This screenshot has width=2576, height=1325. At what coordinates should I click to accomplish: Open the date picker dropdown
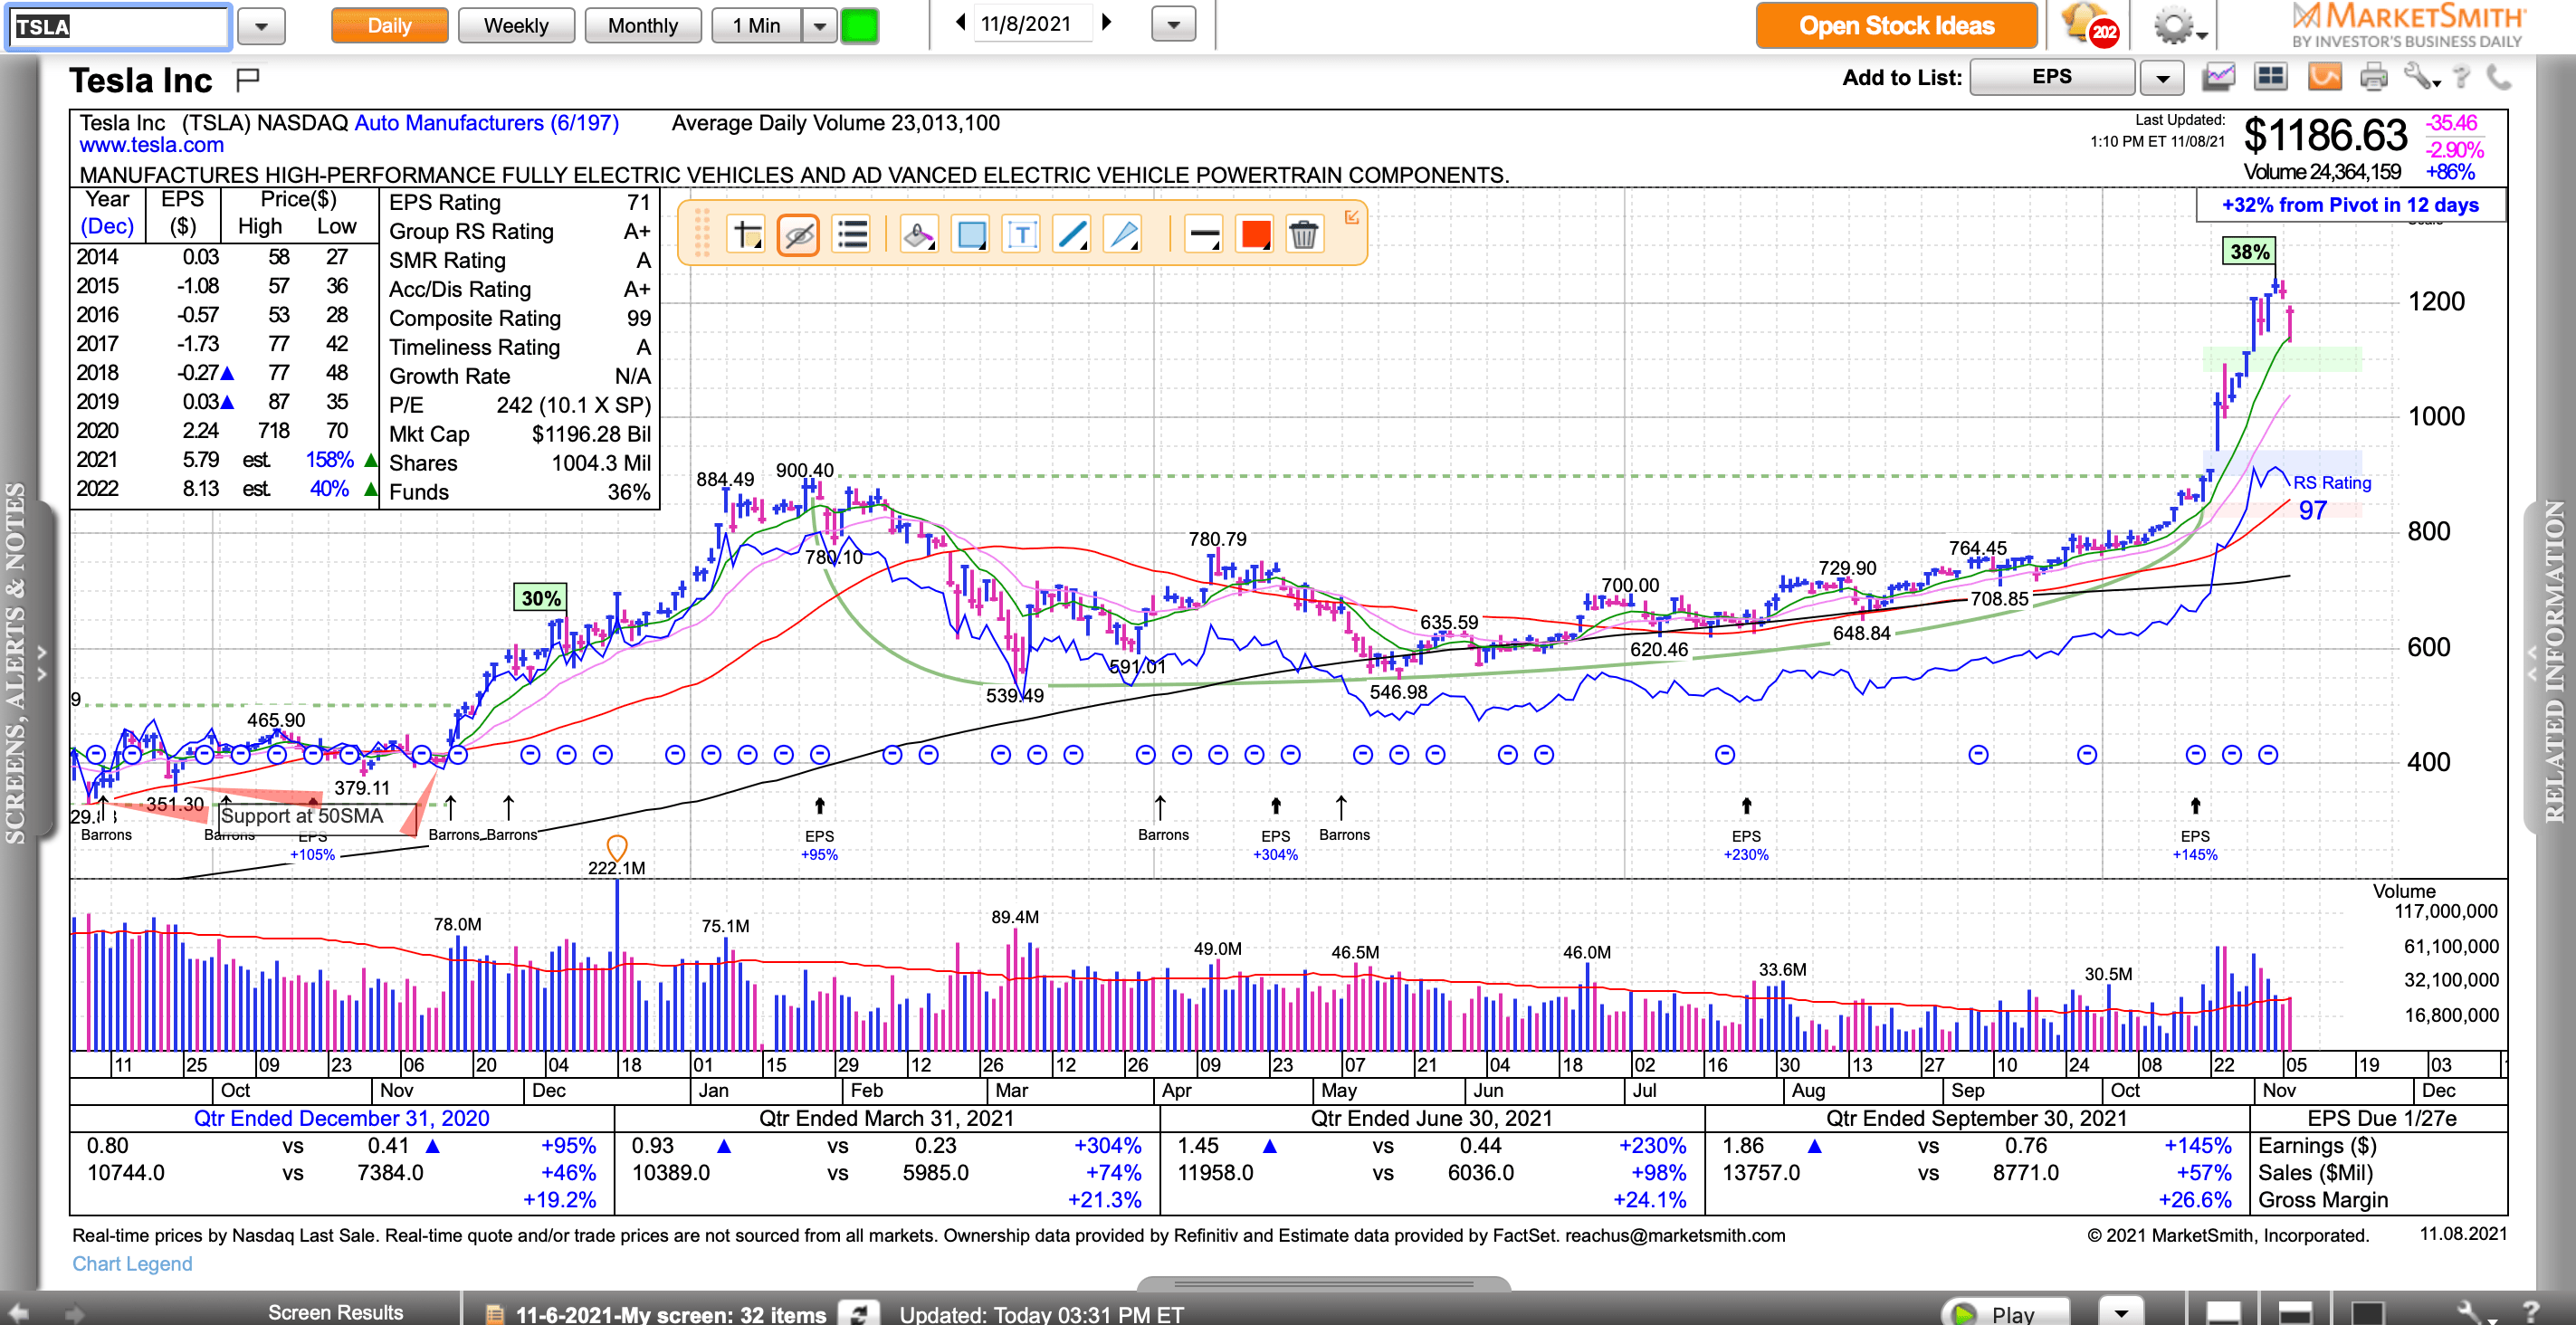click(1174, 24)
